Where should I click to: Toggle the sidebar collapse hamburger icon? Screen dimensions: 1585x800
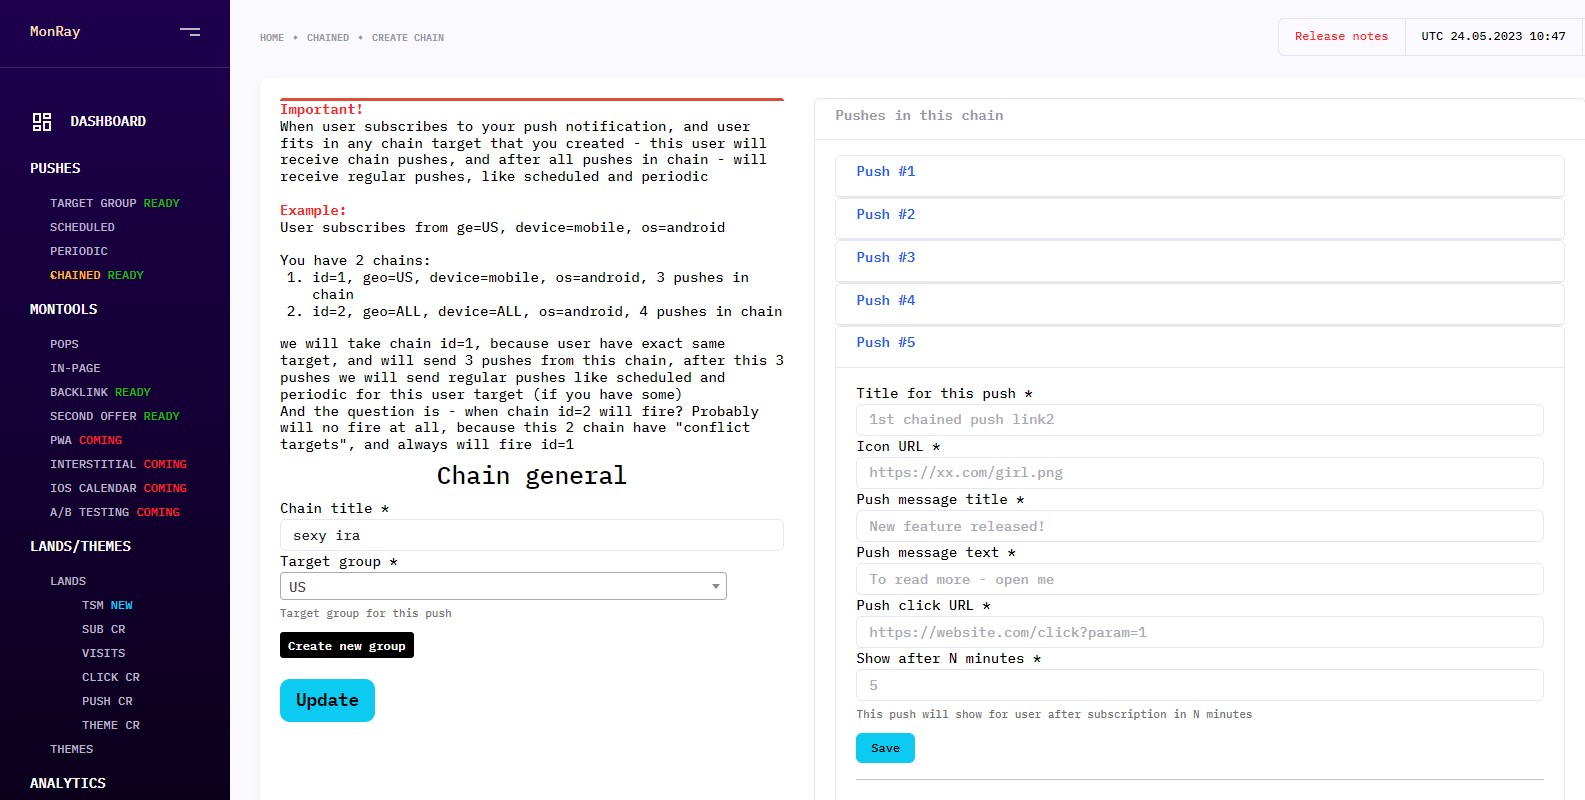point(190,32)
